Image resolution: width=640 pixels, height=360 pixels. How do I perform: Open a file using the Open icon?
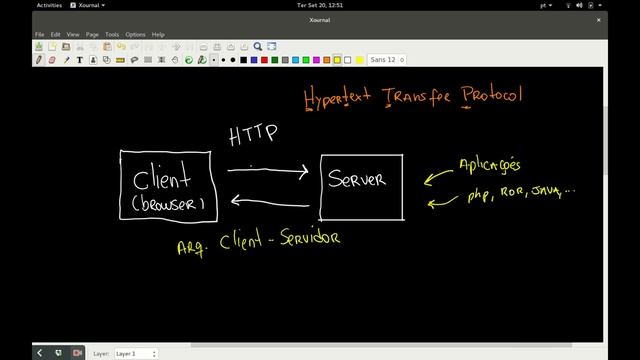point(66,47)
